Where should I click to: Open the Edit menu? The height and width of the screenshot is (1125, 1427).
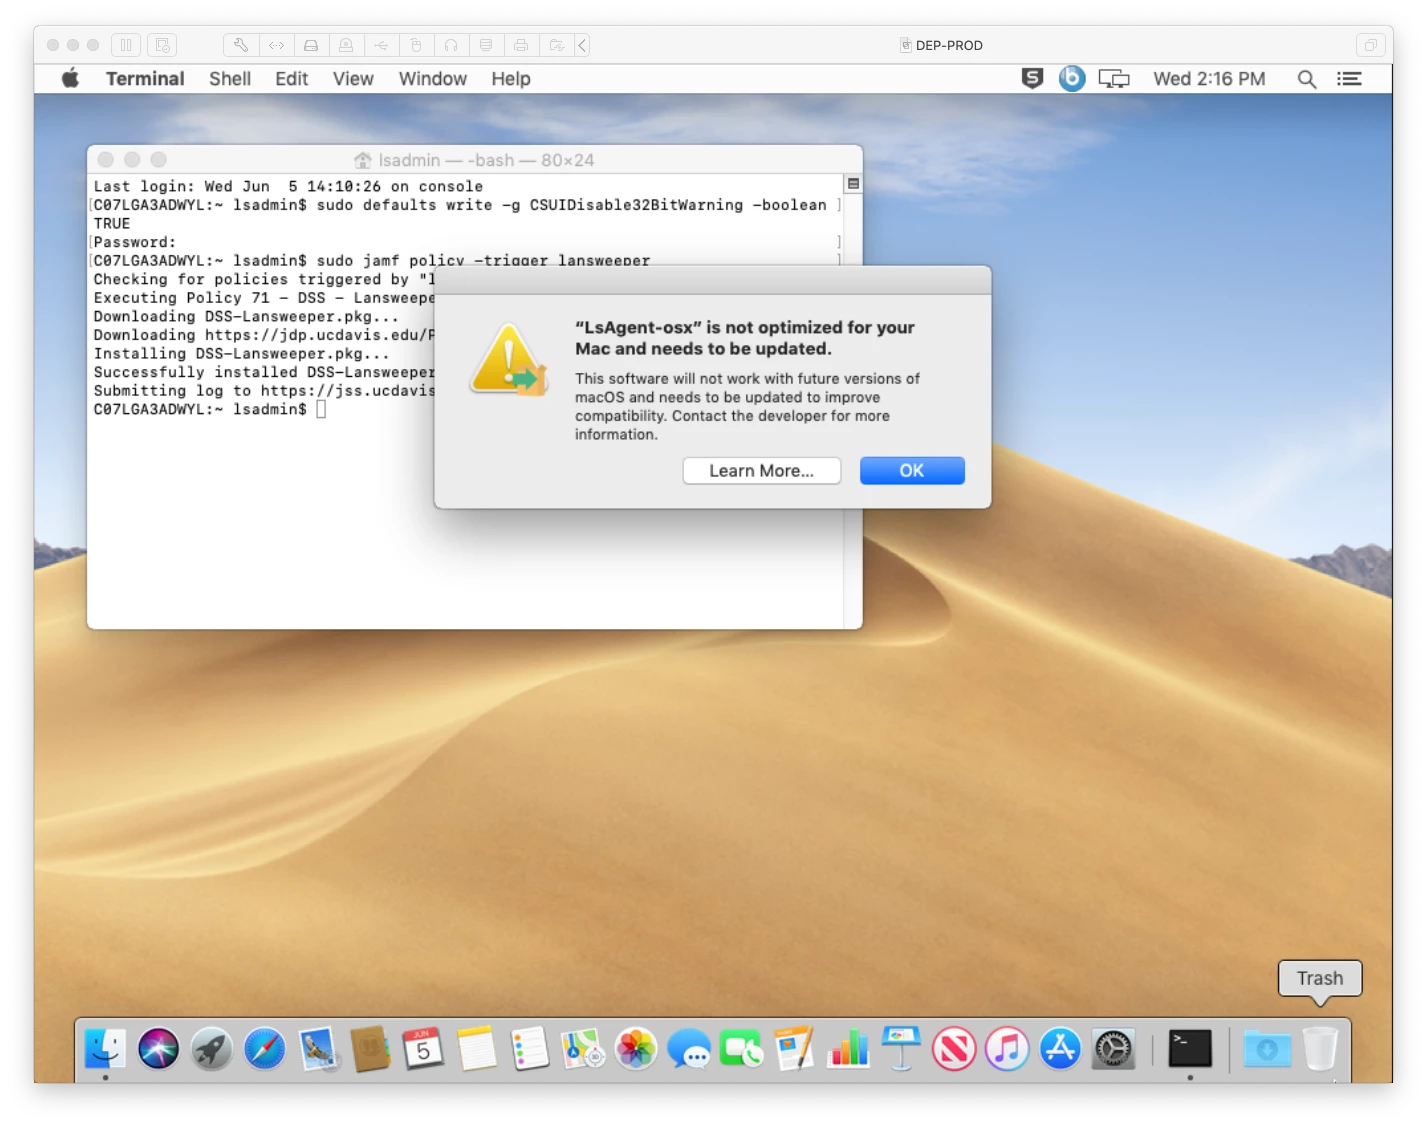click(x=291, y=78)
